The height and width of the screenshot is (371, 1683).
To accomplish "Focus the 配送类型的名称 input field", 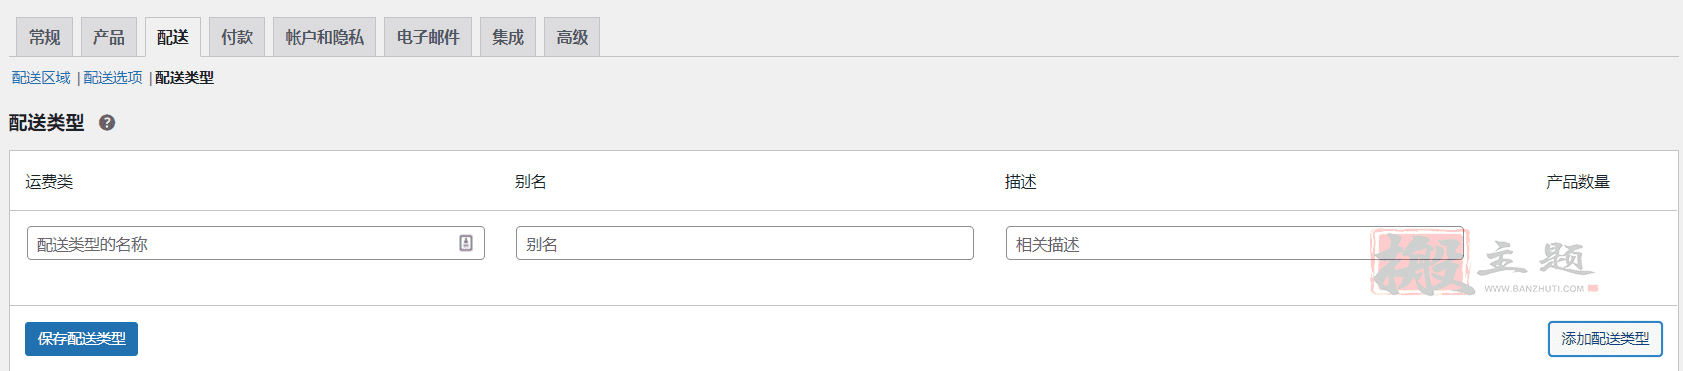I will pos(256,243).
